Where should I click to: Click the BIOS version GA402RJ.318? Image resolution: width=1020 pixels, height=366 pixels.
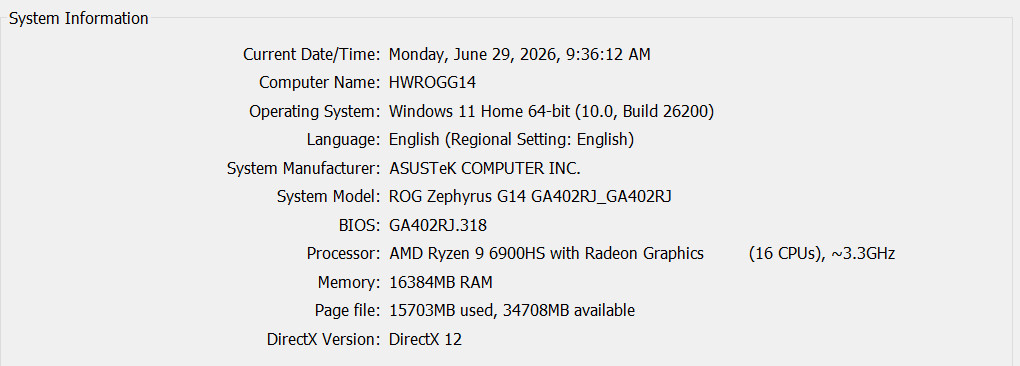[x=438, y=226]
